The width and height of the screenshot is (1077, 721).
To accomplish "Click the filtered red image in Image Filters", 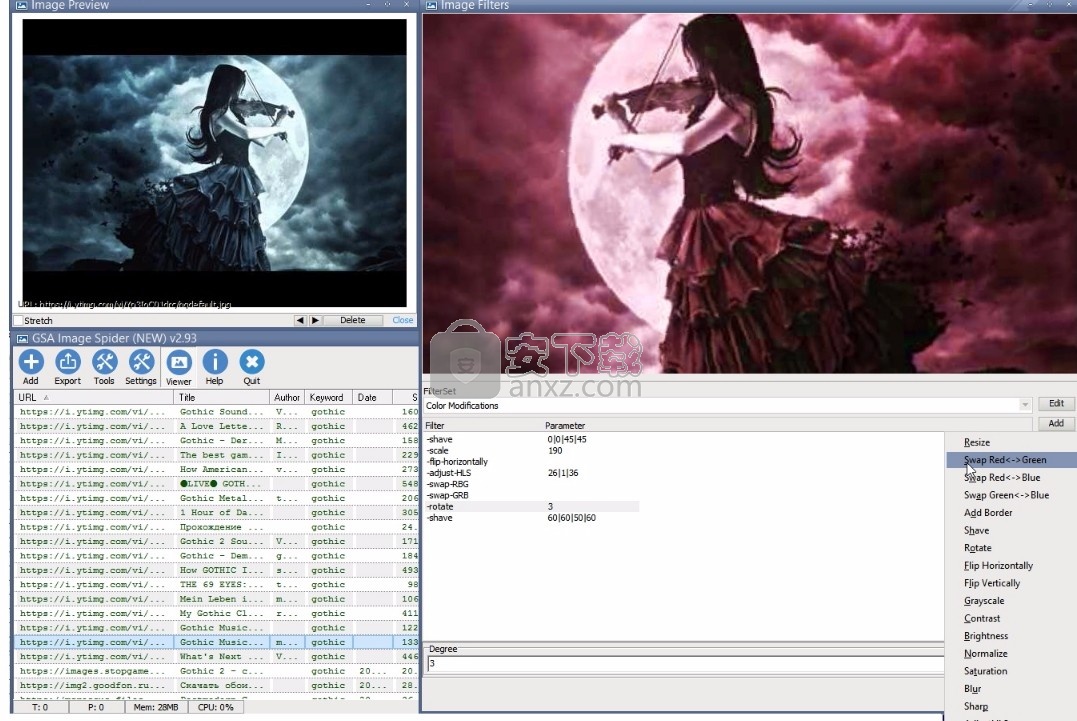I will pos(749,194).
